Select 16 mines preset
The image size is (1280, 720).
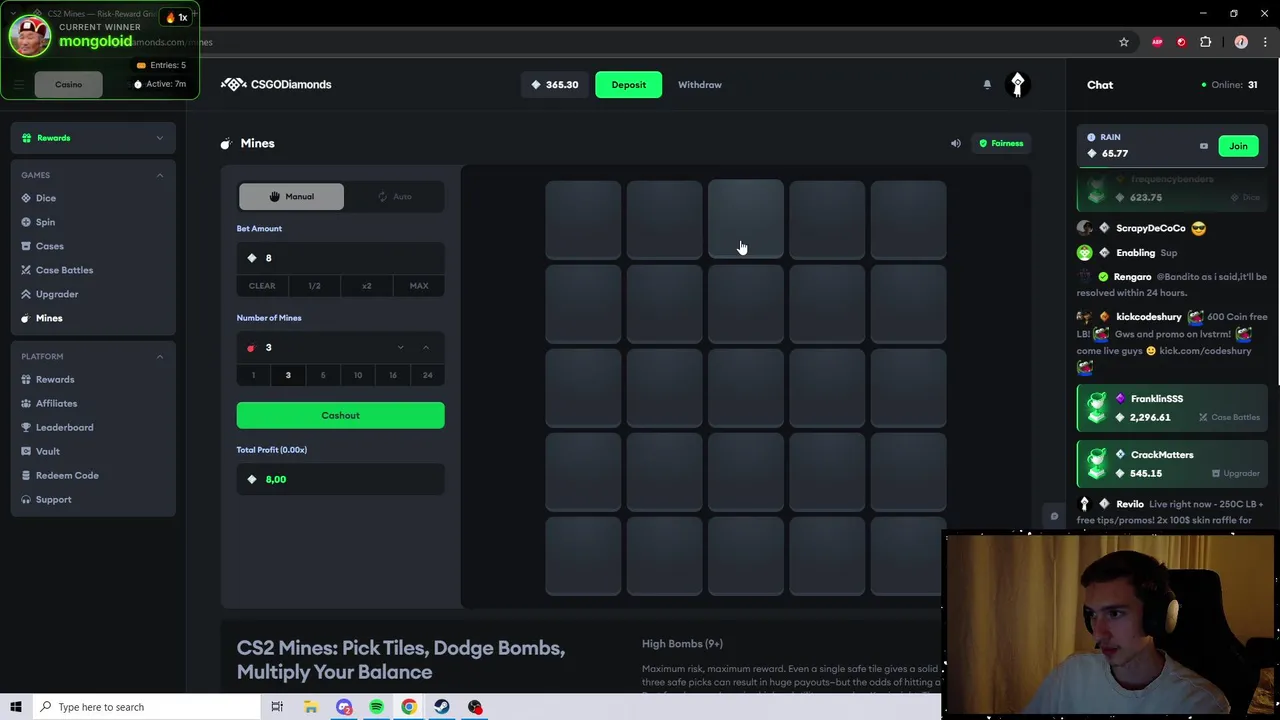coord(393,375)
